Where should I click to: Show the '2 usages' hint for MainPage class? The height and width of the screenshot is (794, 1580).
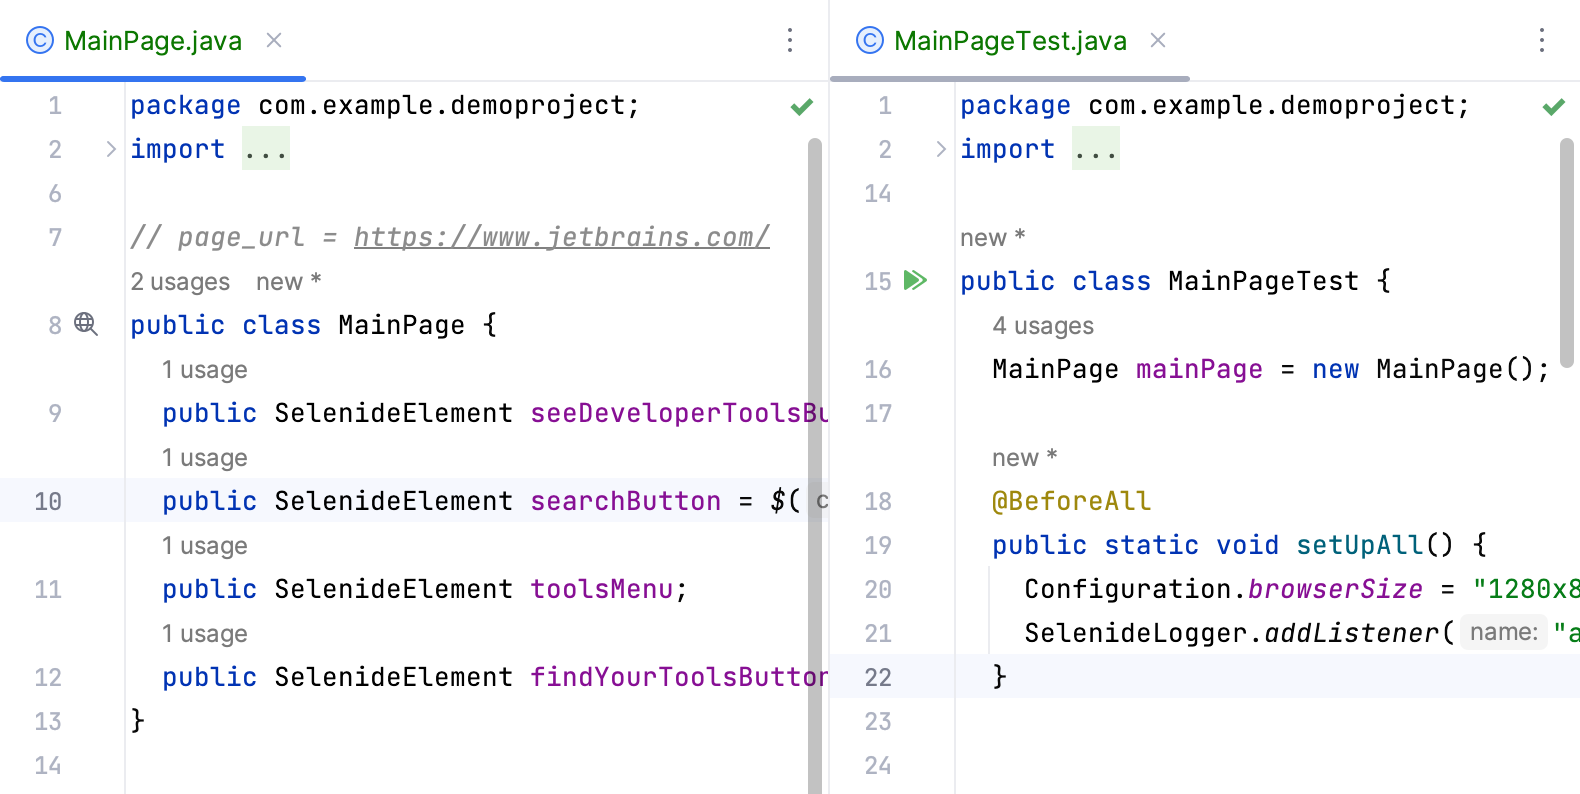(180, 282)
